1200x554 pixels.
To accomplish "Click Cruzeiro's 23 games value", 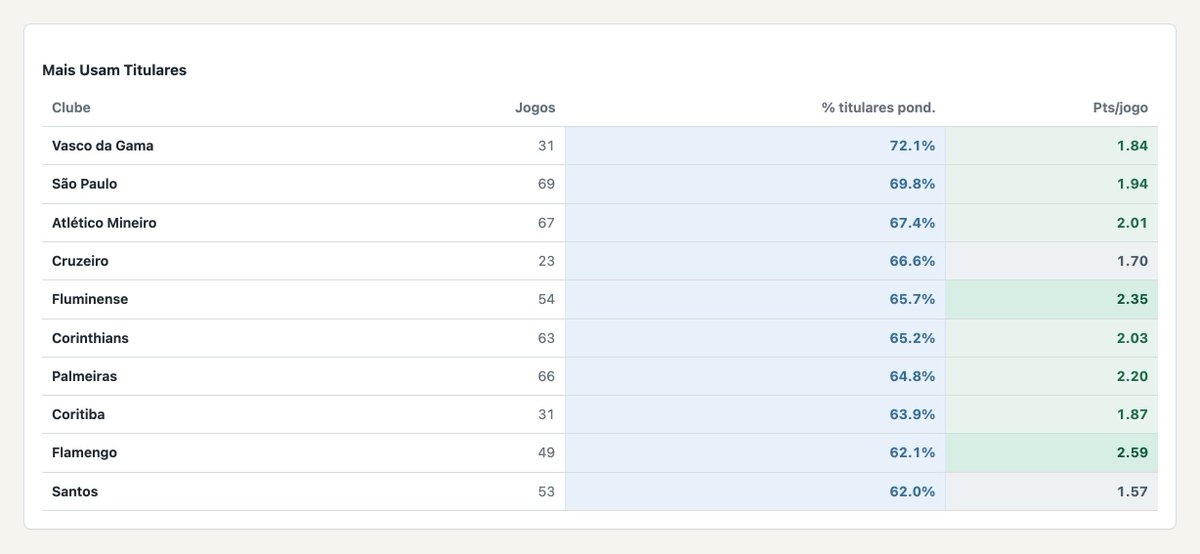I will [x=546, y=261].
